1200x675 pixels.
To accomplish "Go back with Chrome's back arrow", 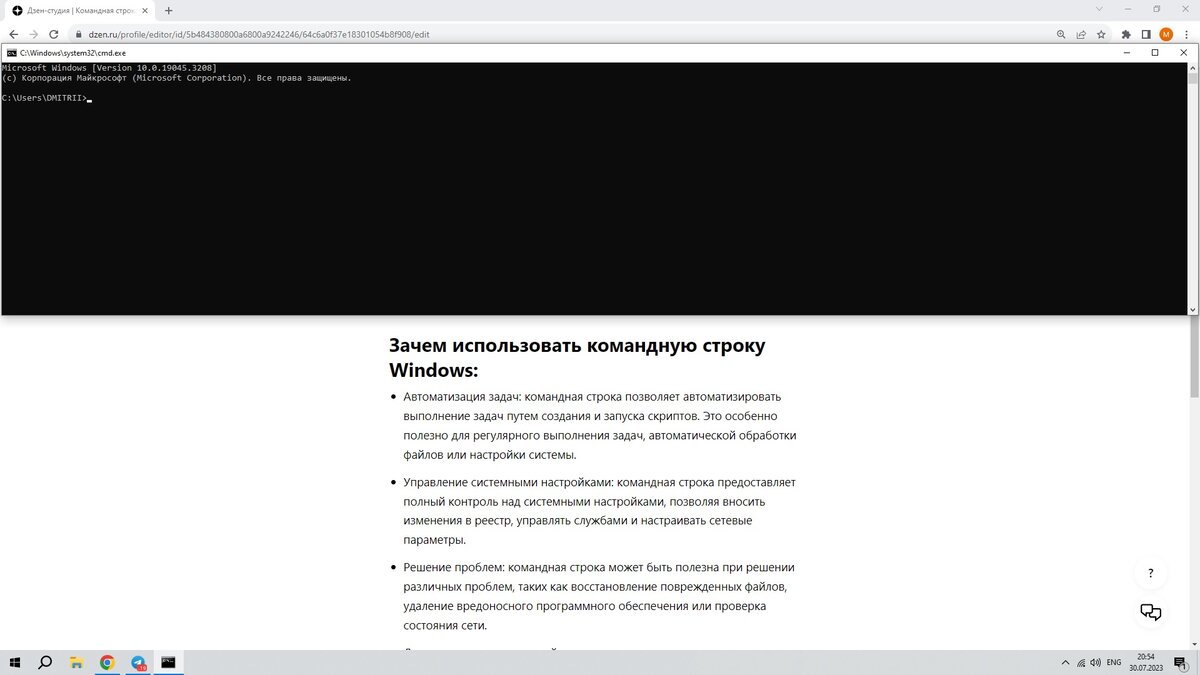I will click(14, 34).
